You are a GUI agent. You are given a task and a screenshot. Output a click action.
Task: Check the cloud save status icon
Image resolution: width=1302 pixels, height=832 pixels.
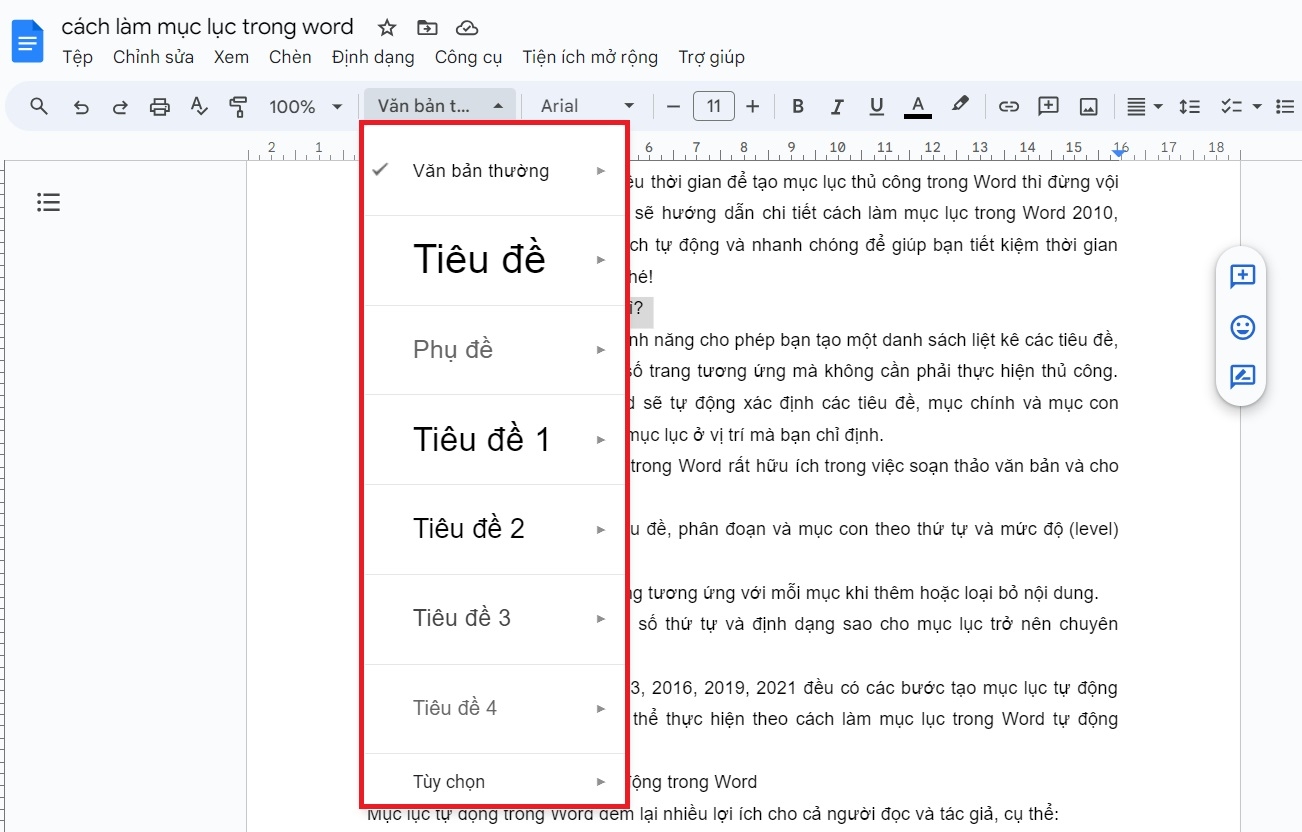click(x=466, y=27)
